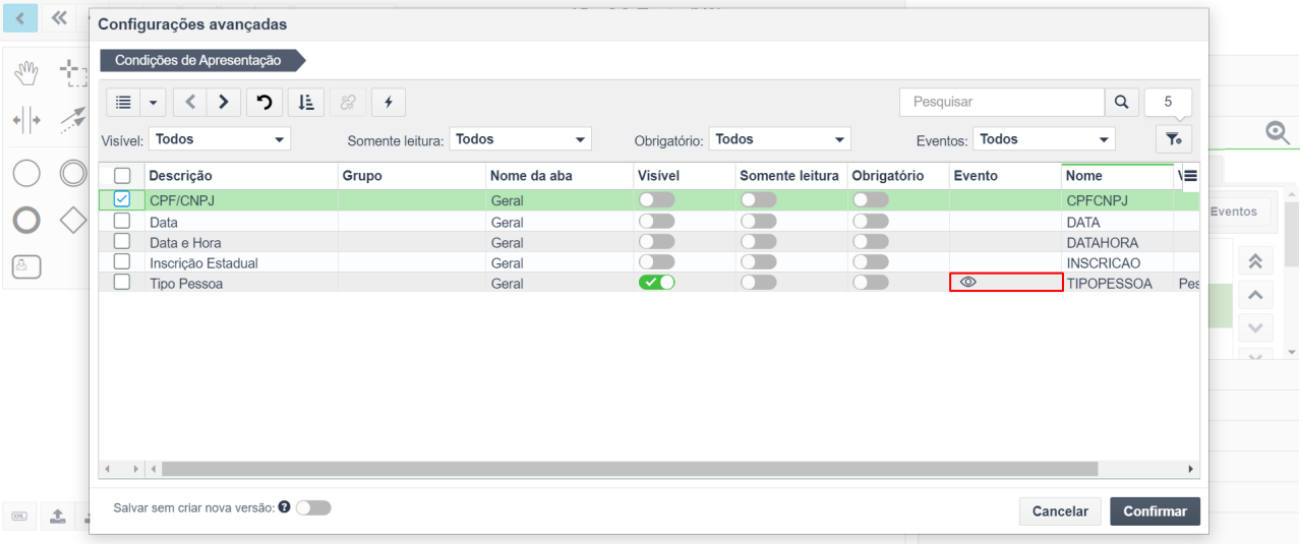This screenshot has height=544, width=1302.
Task: Toggle Visível switch for CPF/CNPJ
Action: tap(657, 200)
